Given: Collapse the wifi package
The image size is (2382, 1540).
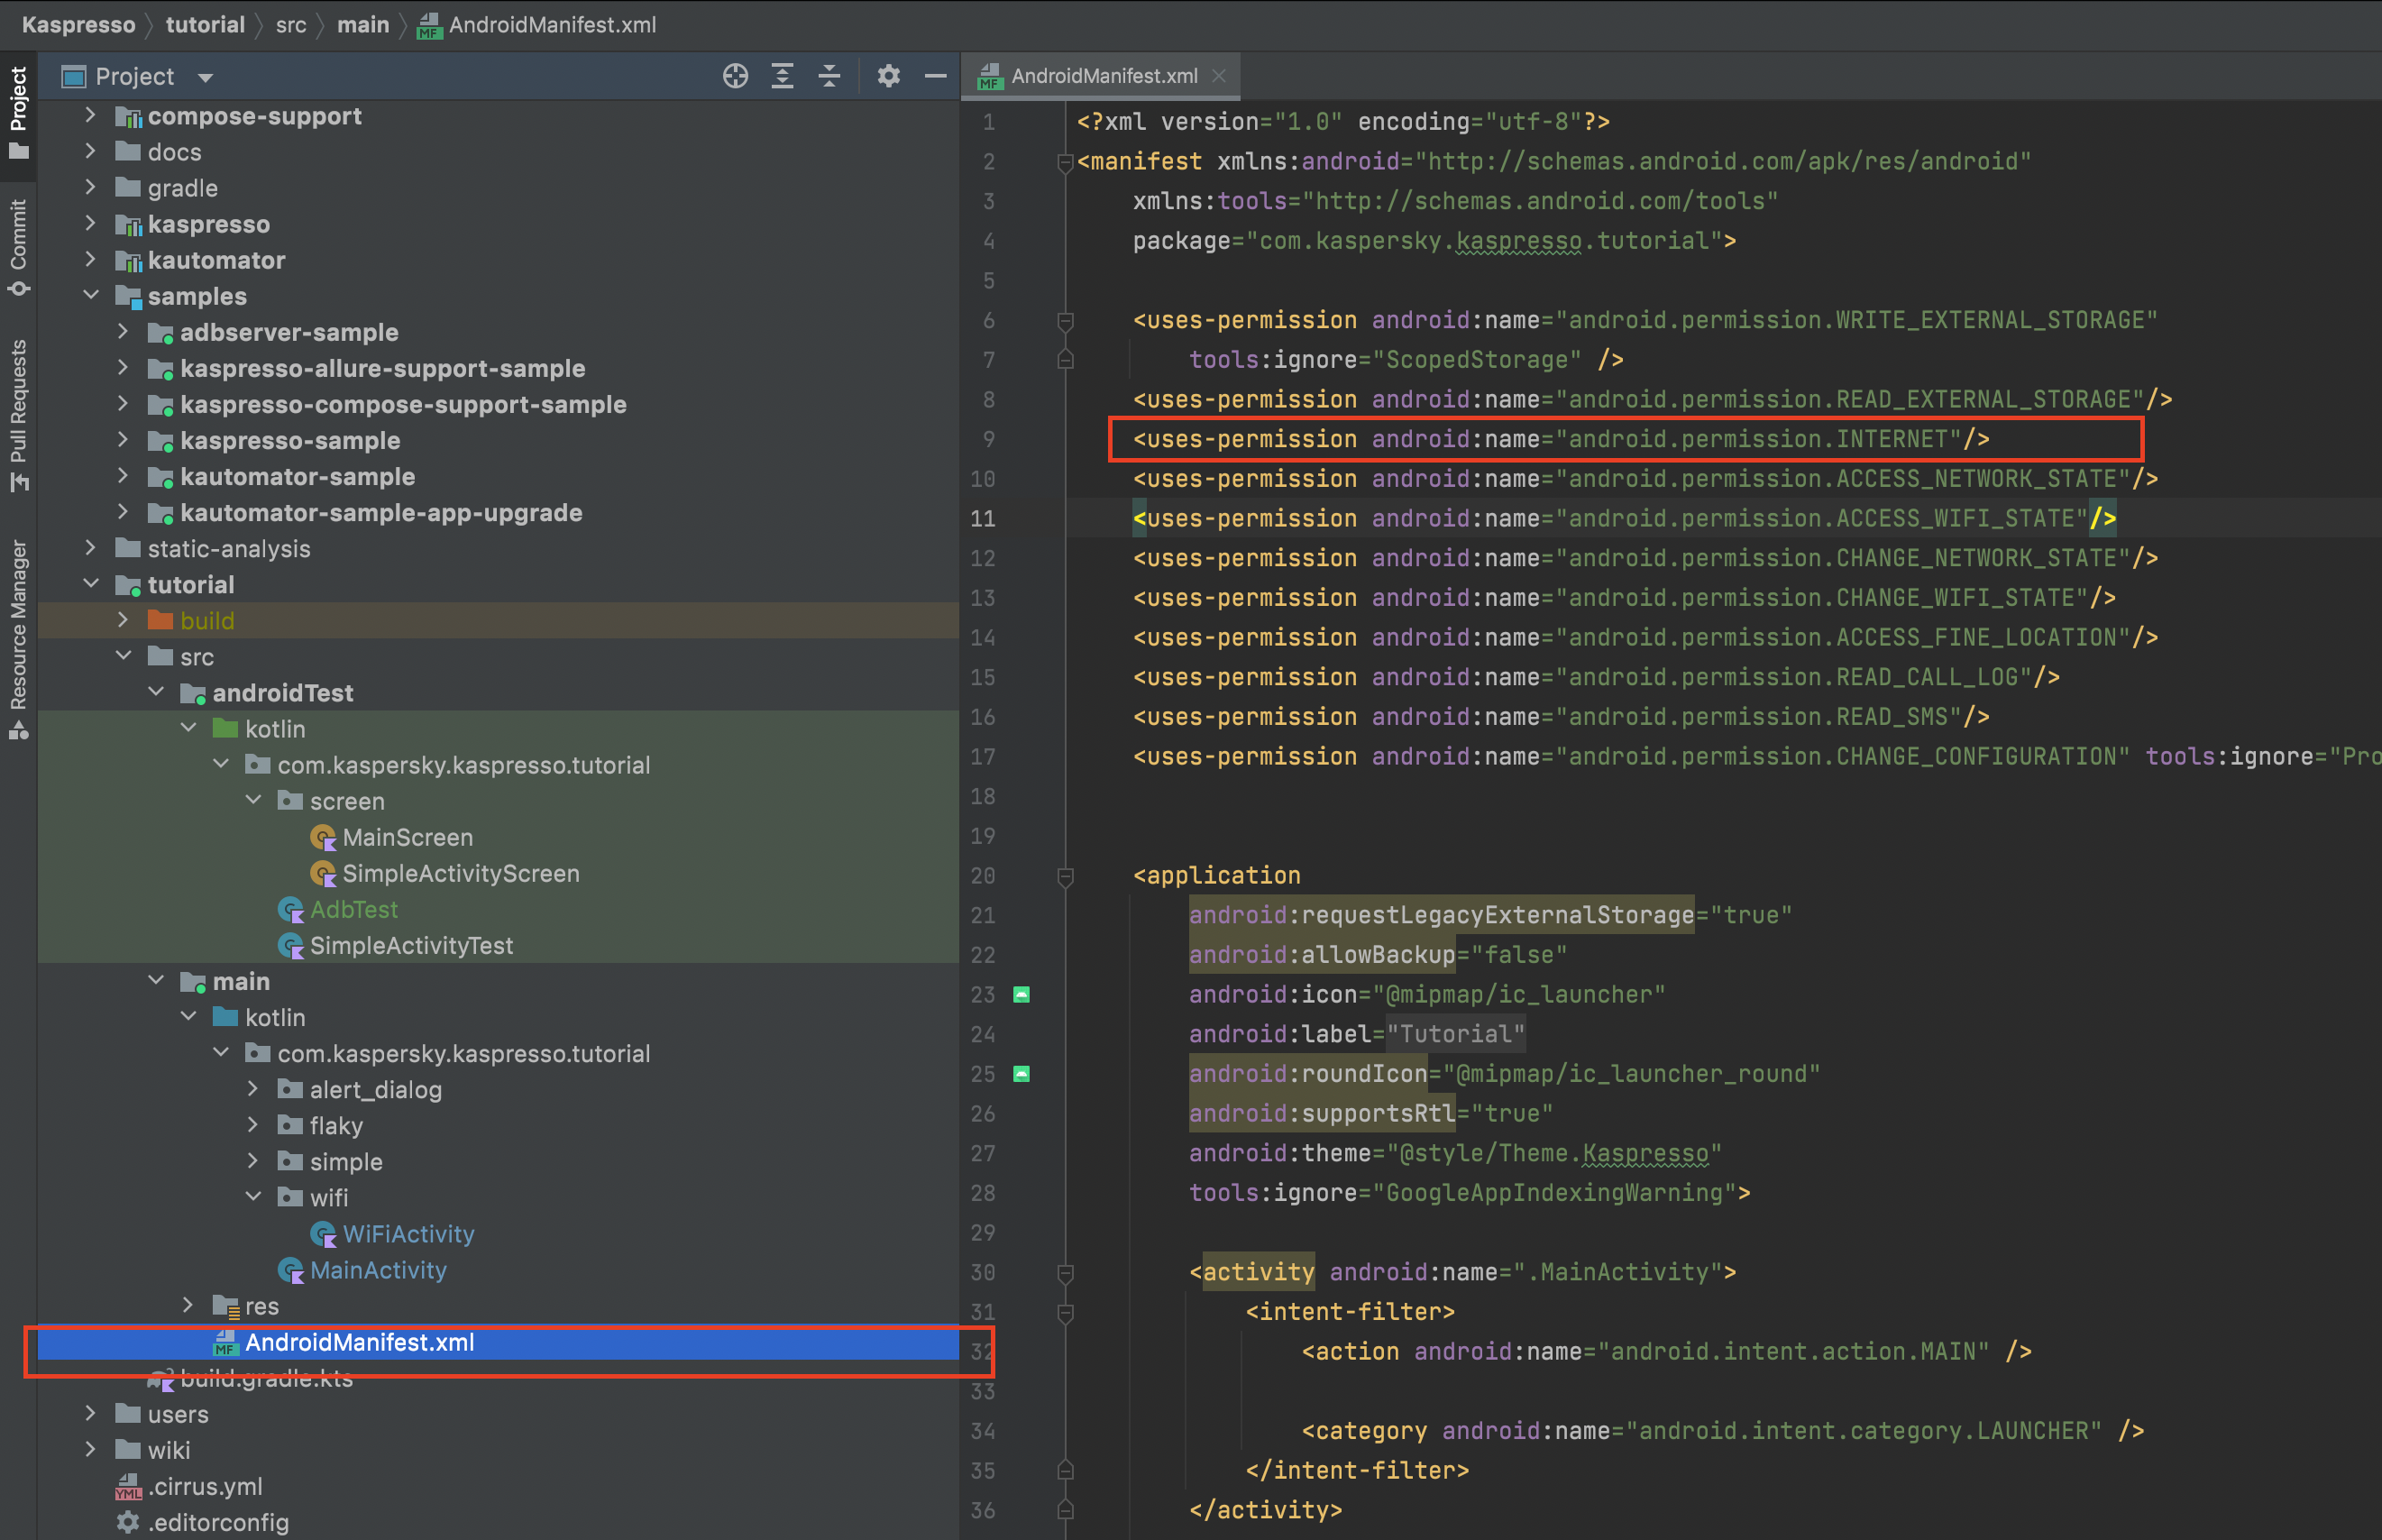Looking at the screenshot, I should coord(254,1196).
